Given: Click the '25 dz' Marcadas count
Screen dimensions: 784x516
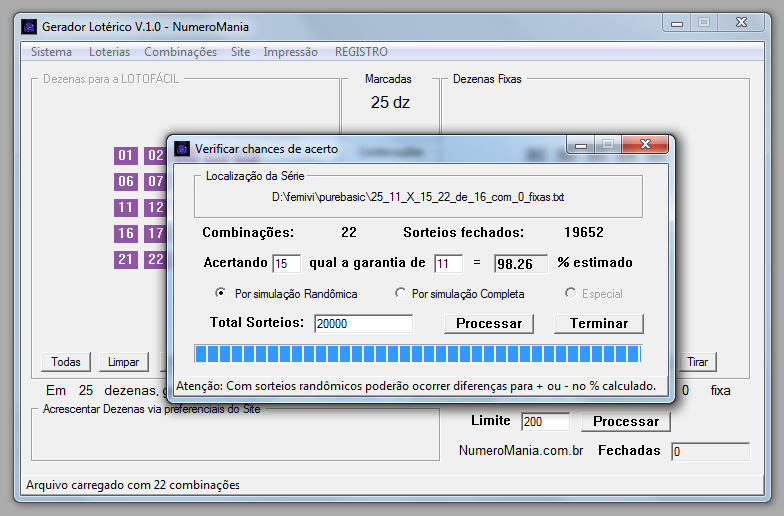Looking at the screenshot, I should pyautogui.click(x=390, y=102).
